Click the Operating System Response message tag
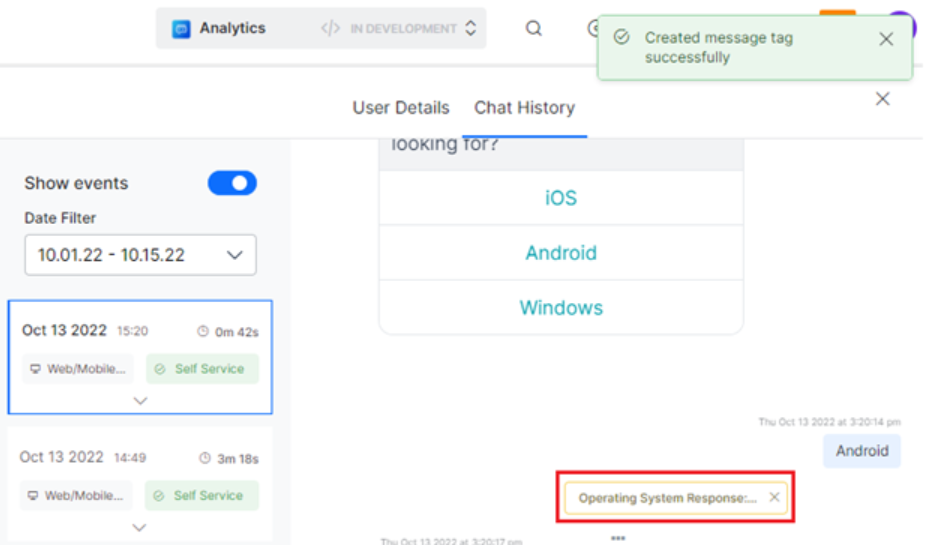 click(x=667, y=497)
